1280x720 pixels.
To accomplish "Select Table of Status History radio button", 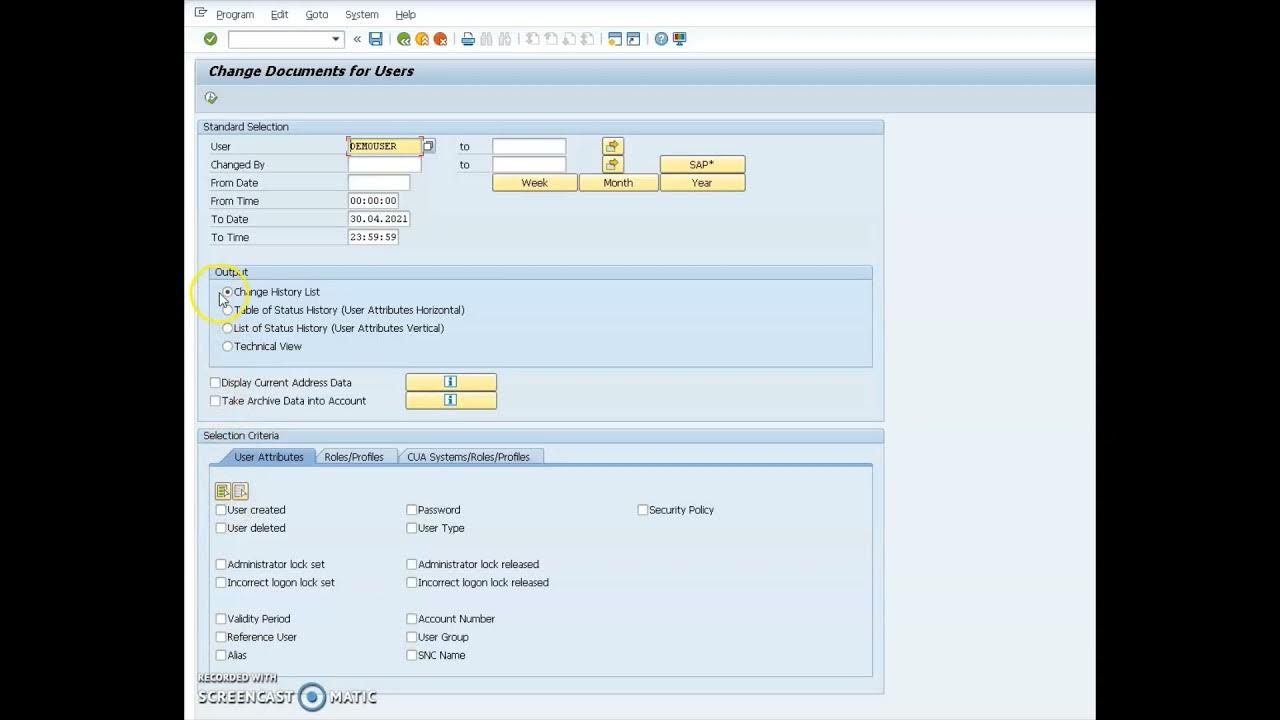I will tap(228, 310).
